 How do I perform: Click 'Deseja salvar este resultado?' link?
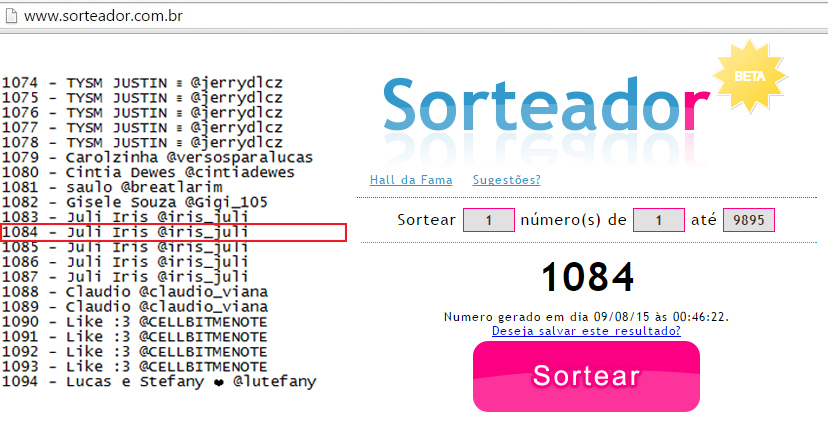(586, 331)
